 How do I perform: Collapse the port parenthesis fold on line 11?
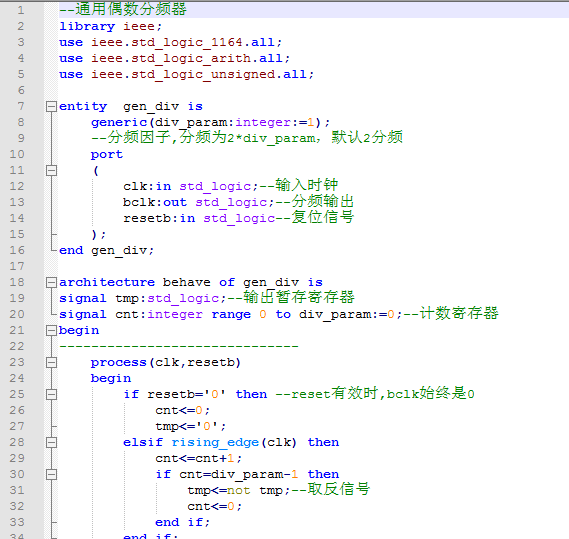point(52,170)
